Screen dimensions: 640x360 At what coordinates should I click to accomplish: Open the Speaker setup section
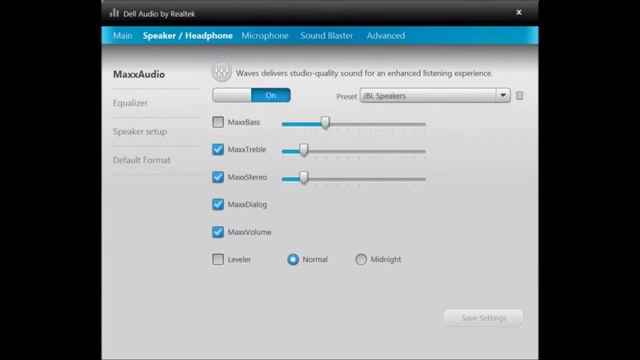[140, 131]
